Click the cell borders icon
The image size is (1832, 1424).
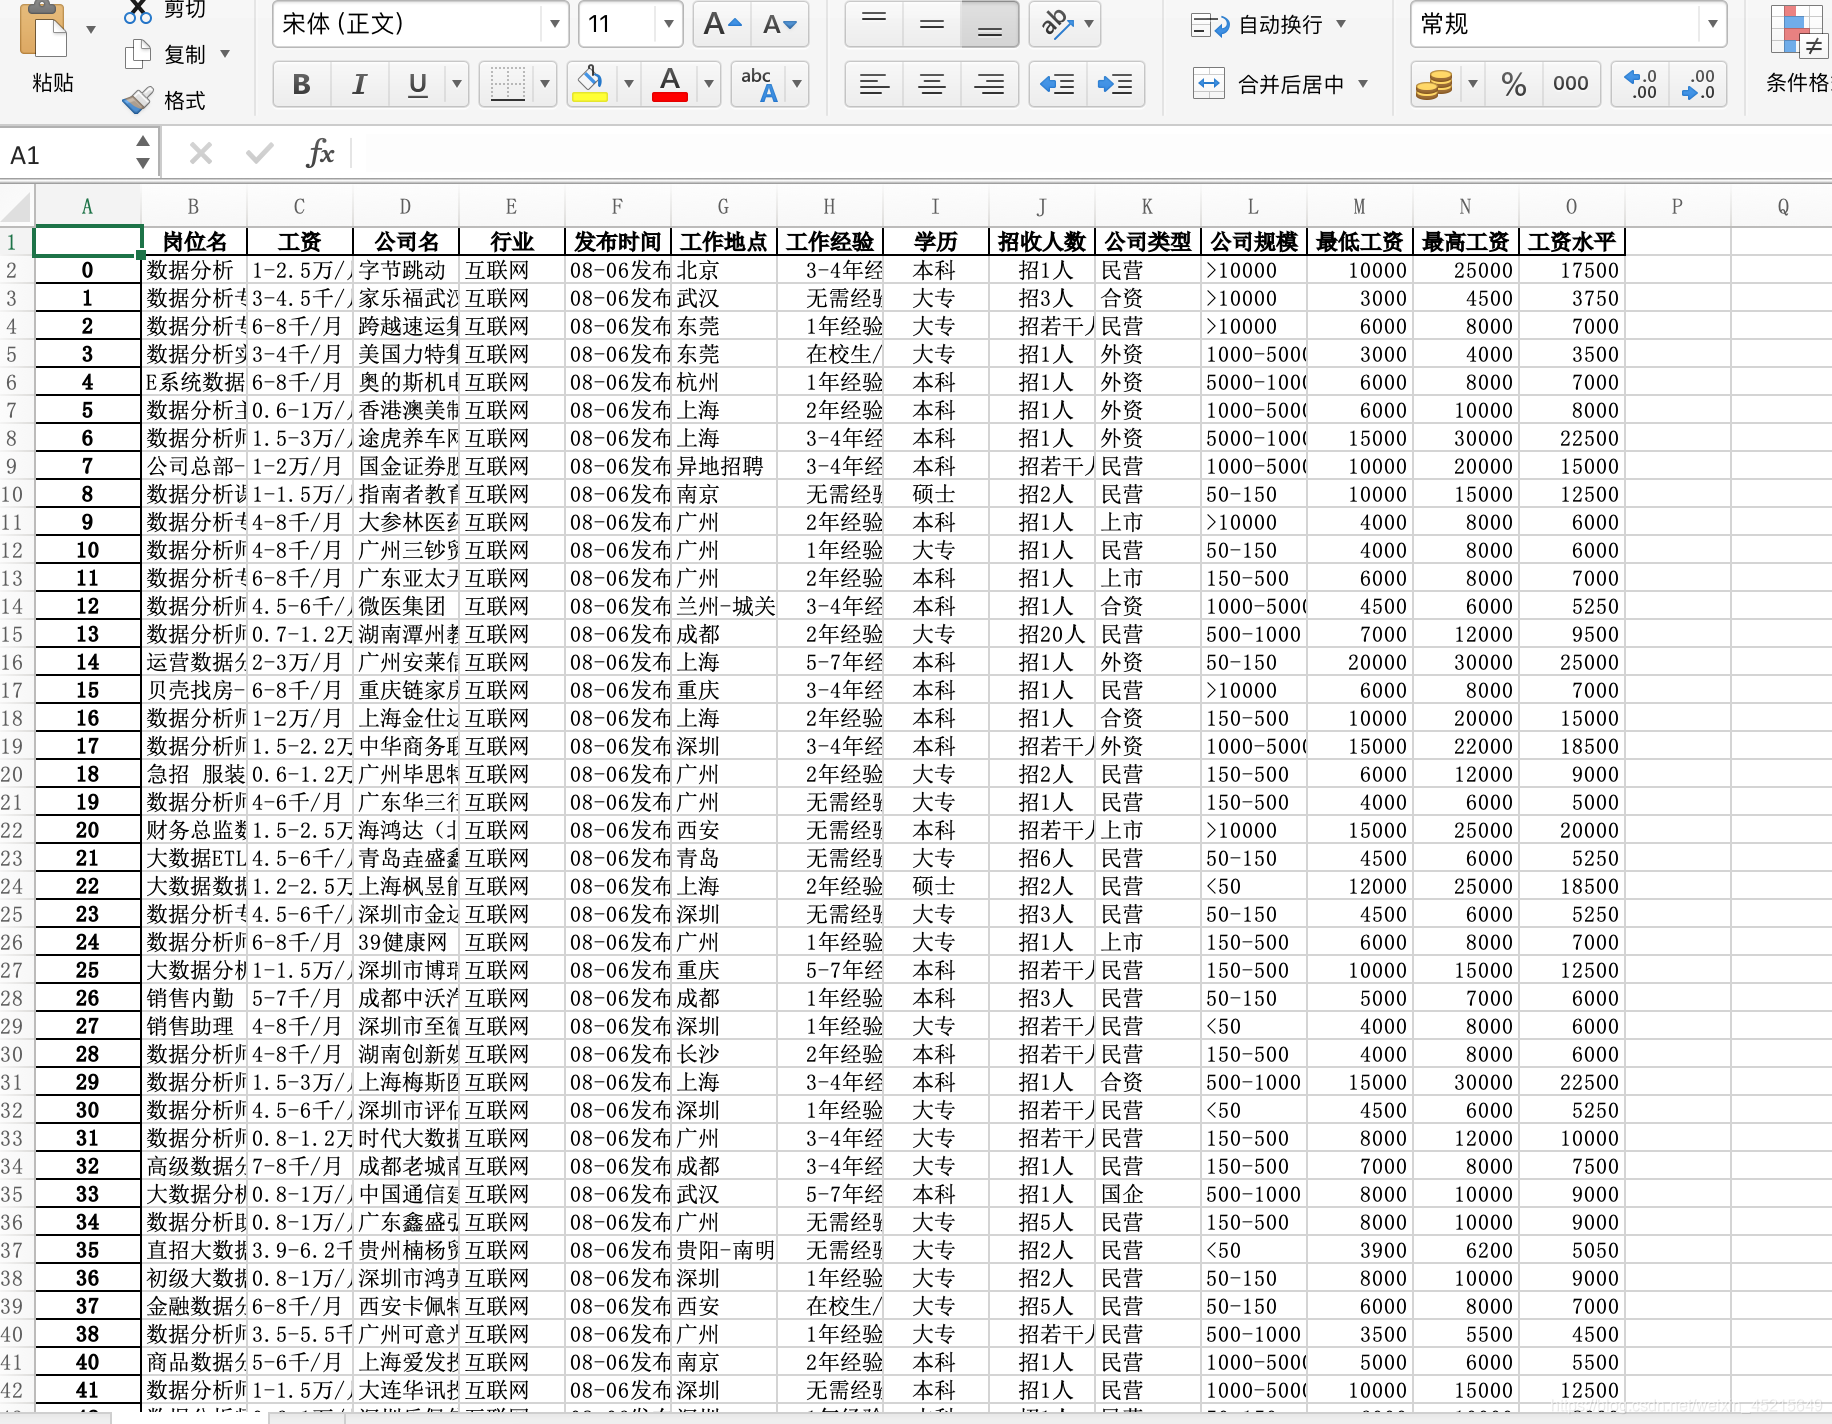(508, 84)
